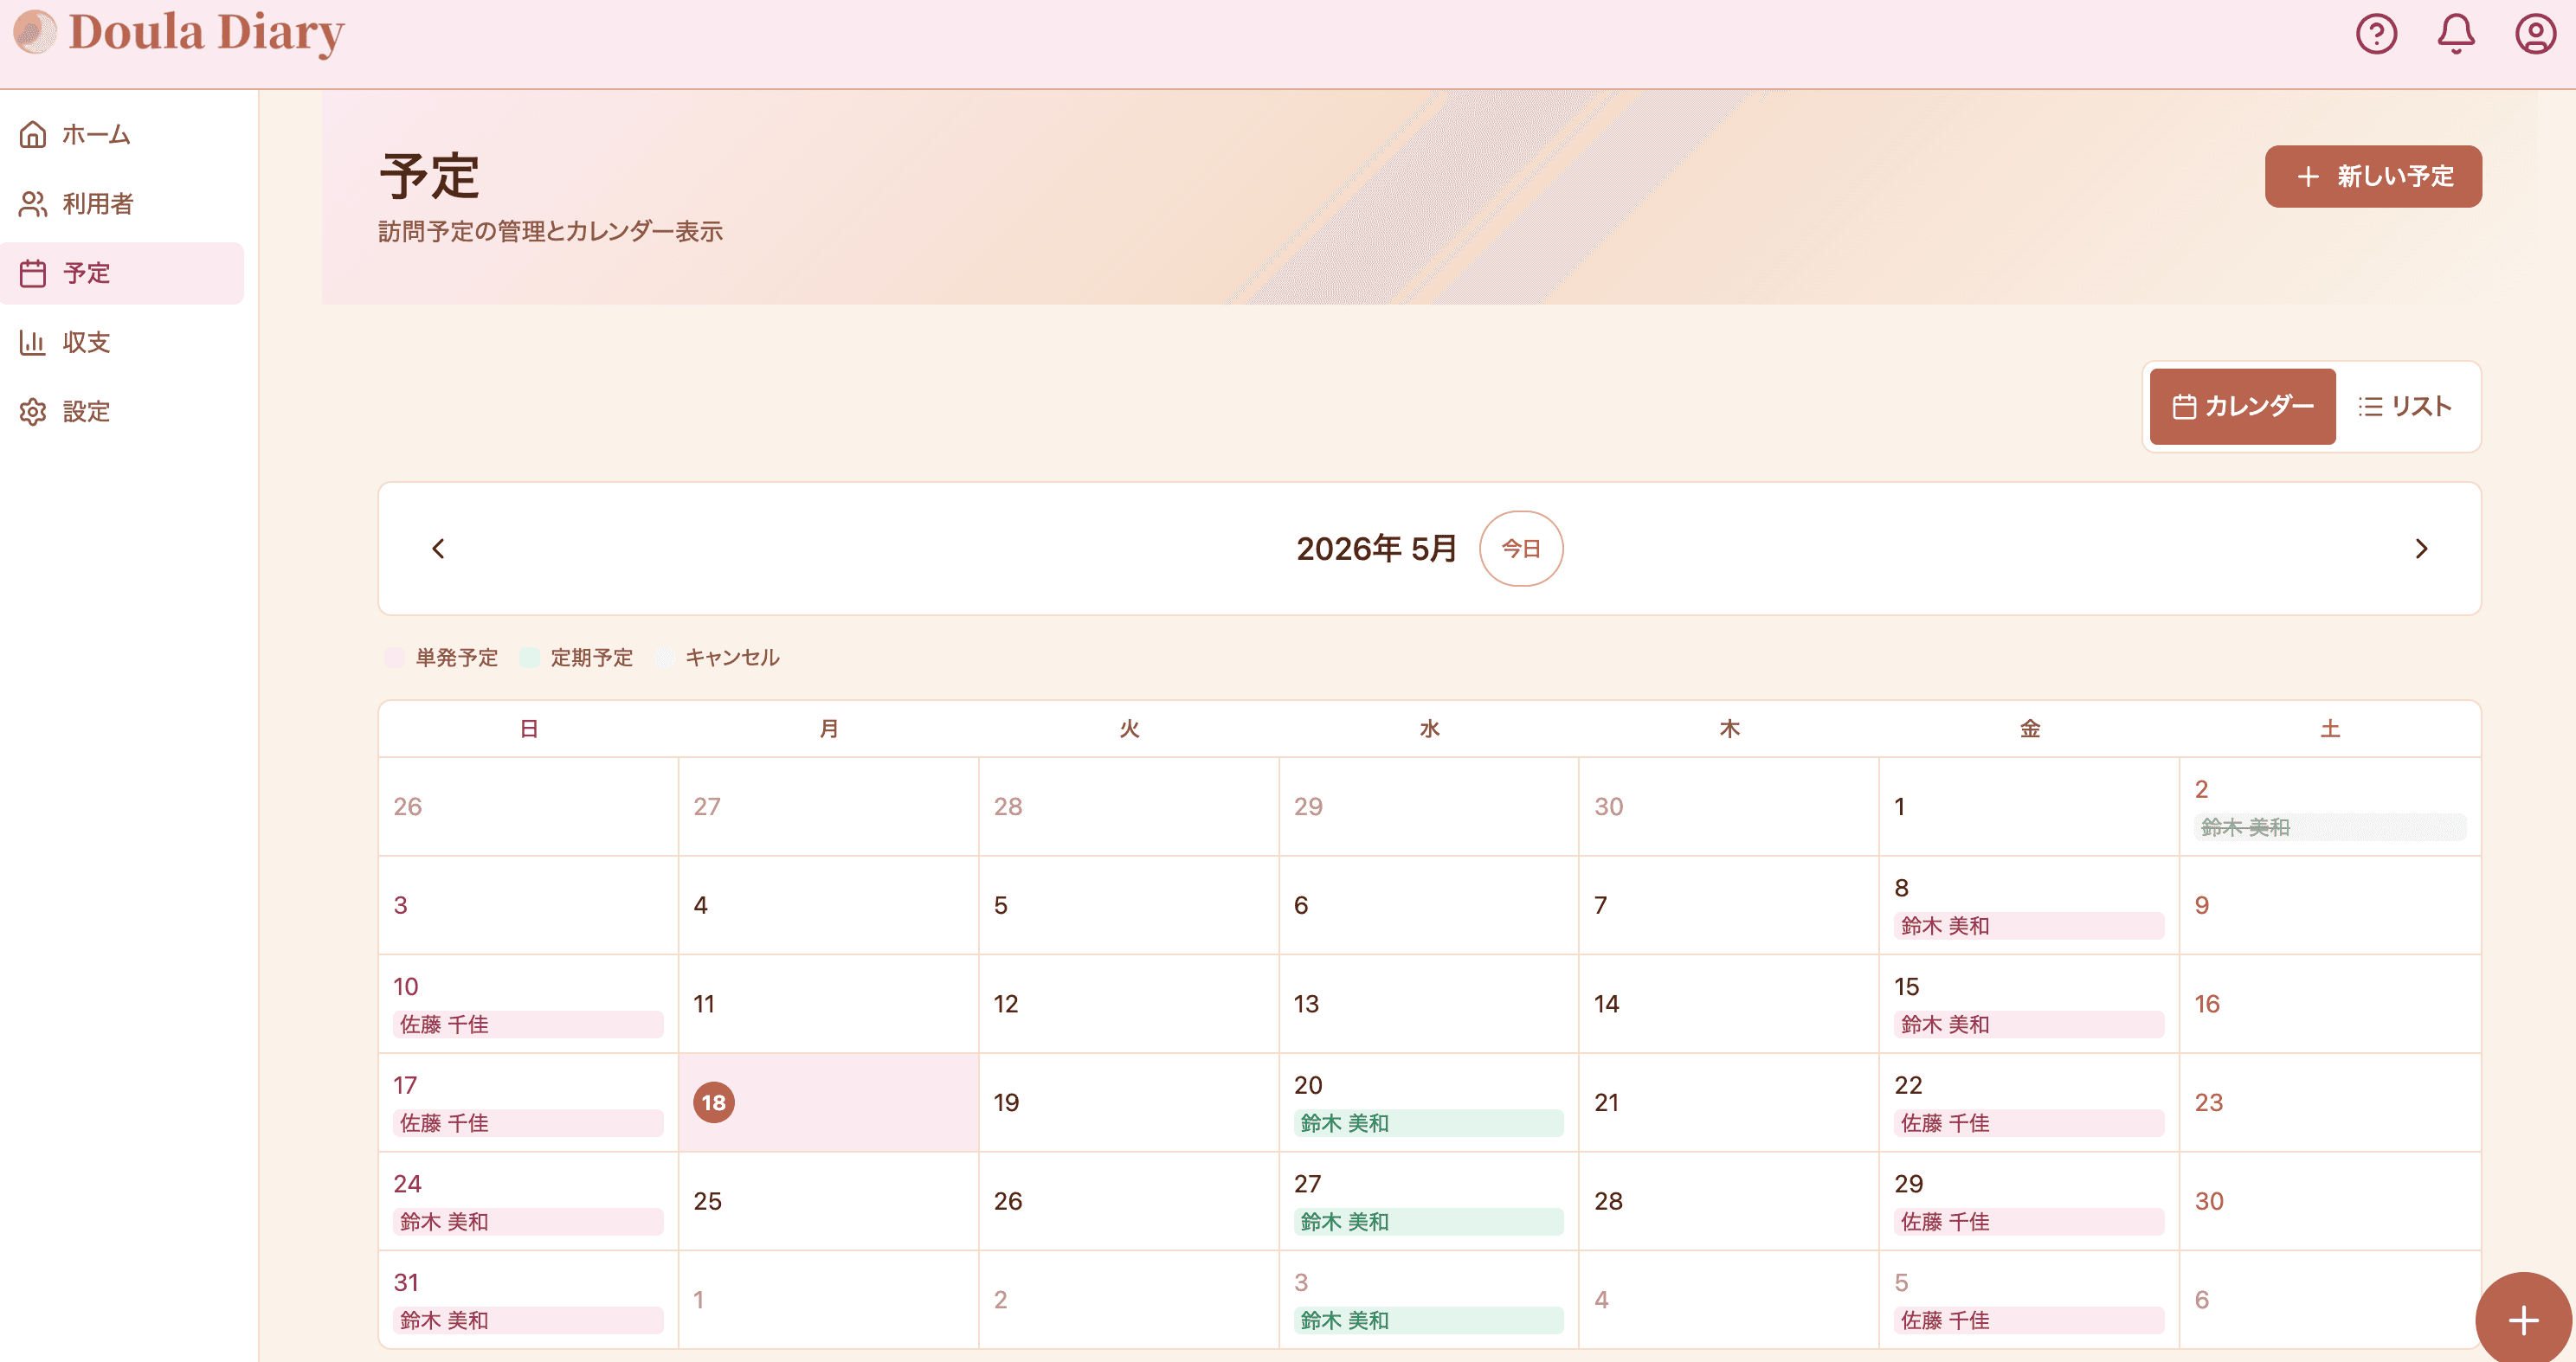Click the home icon in sidebar
Viewport: 2576px width, 1362px height.
(x=33, y=134)
